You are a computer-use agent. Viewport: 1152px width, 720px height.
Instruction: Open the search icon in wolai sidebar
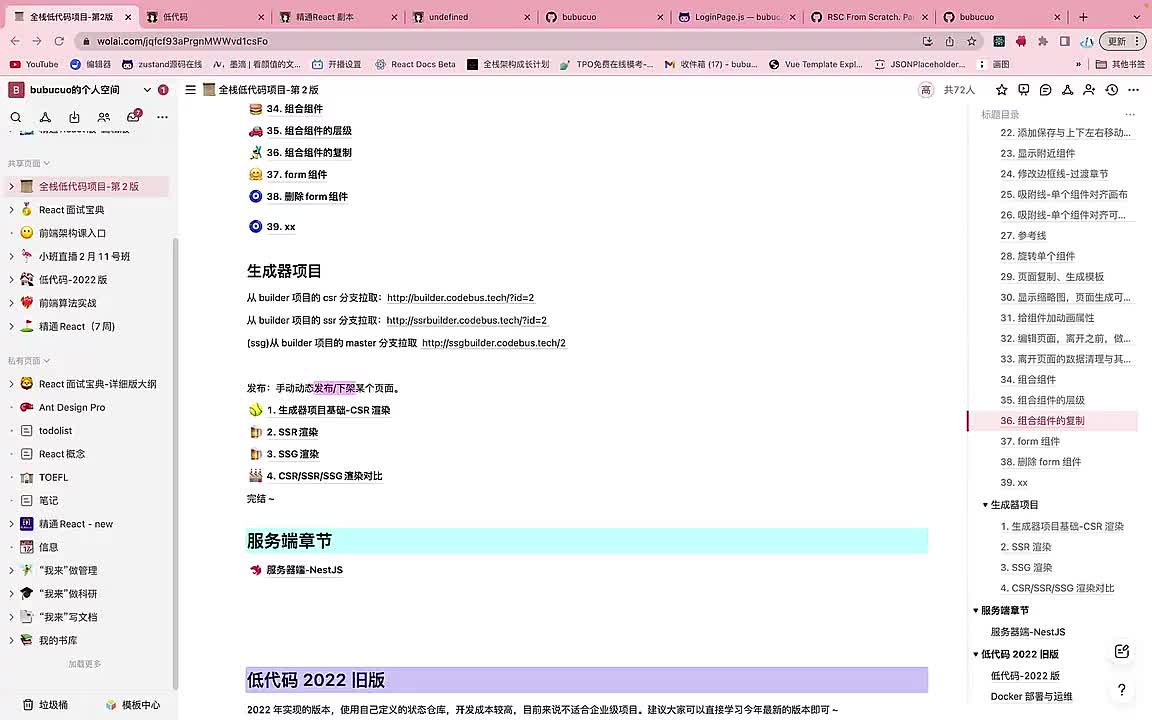click(x=15, y=117)
